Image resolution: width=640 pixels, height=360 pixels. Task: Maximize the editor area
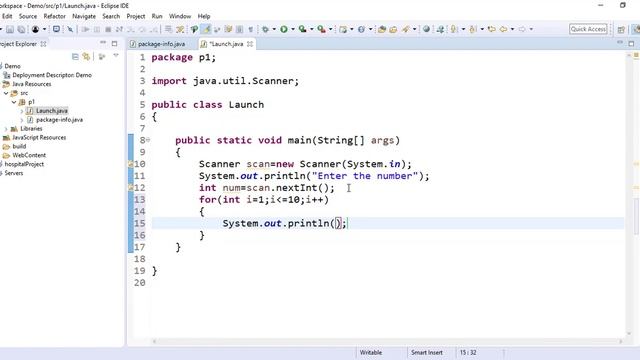tap(631, 43)
